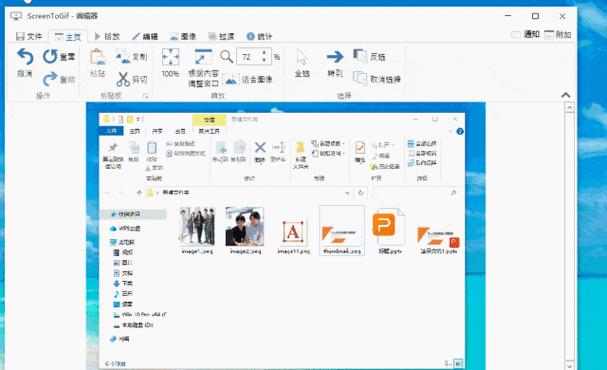Click the magnifier icon beside zoom value
The width and height of the screenshot is (607, 370).
pyautogui.click(x=226, y=57)
